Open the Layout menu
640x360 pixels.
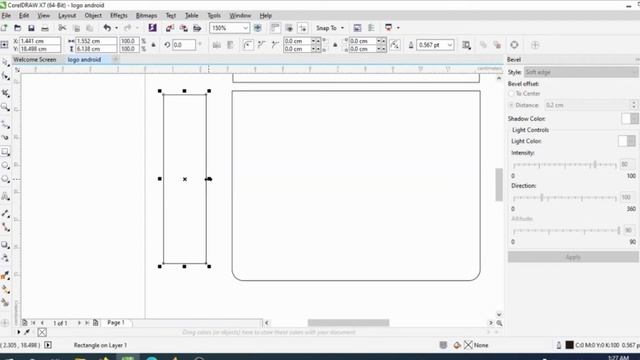(67, 16)
